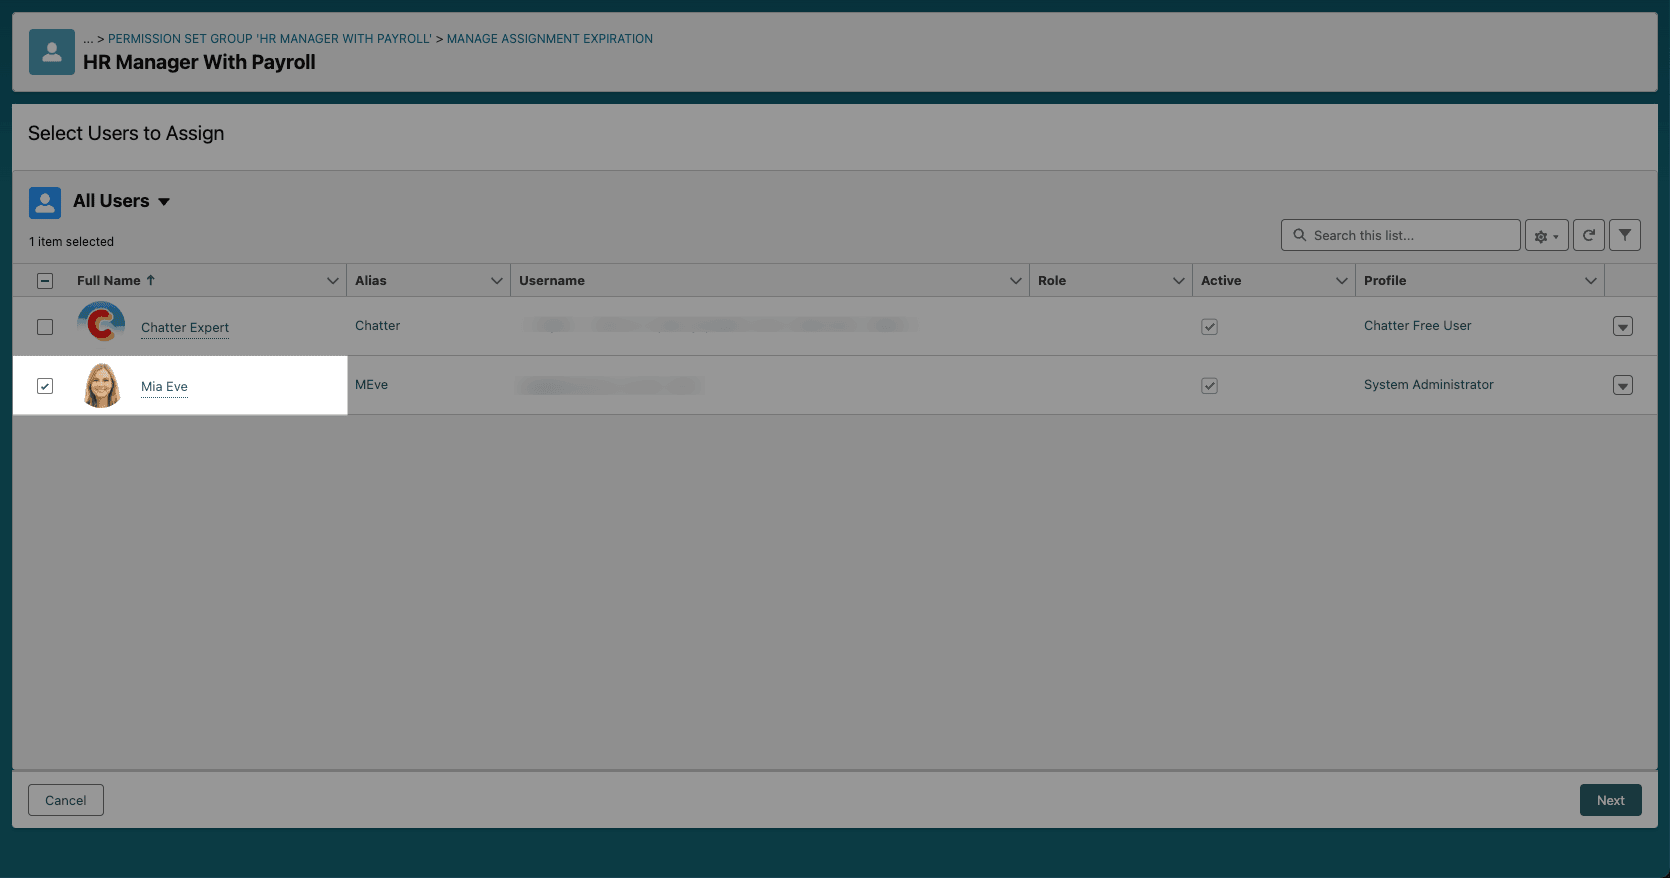Toggle the select-all rows checkbox
1670x878 pixels.
pyautogui.click(x=45, y=281)
